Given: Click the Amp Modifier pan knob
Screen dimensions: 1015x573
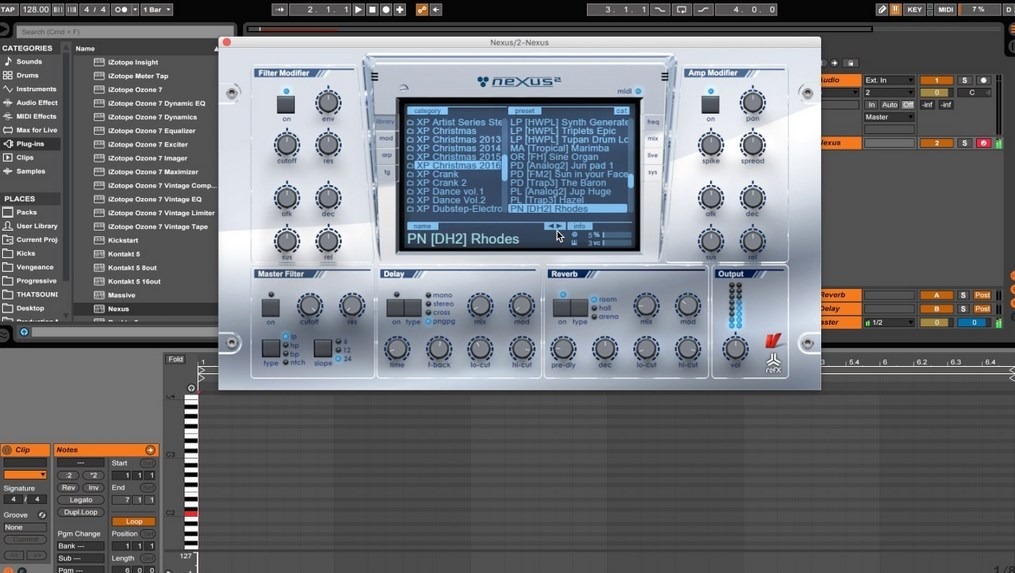Looking at the screenshot, I should (x=752, y=102).
